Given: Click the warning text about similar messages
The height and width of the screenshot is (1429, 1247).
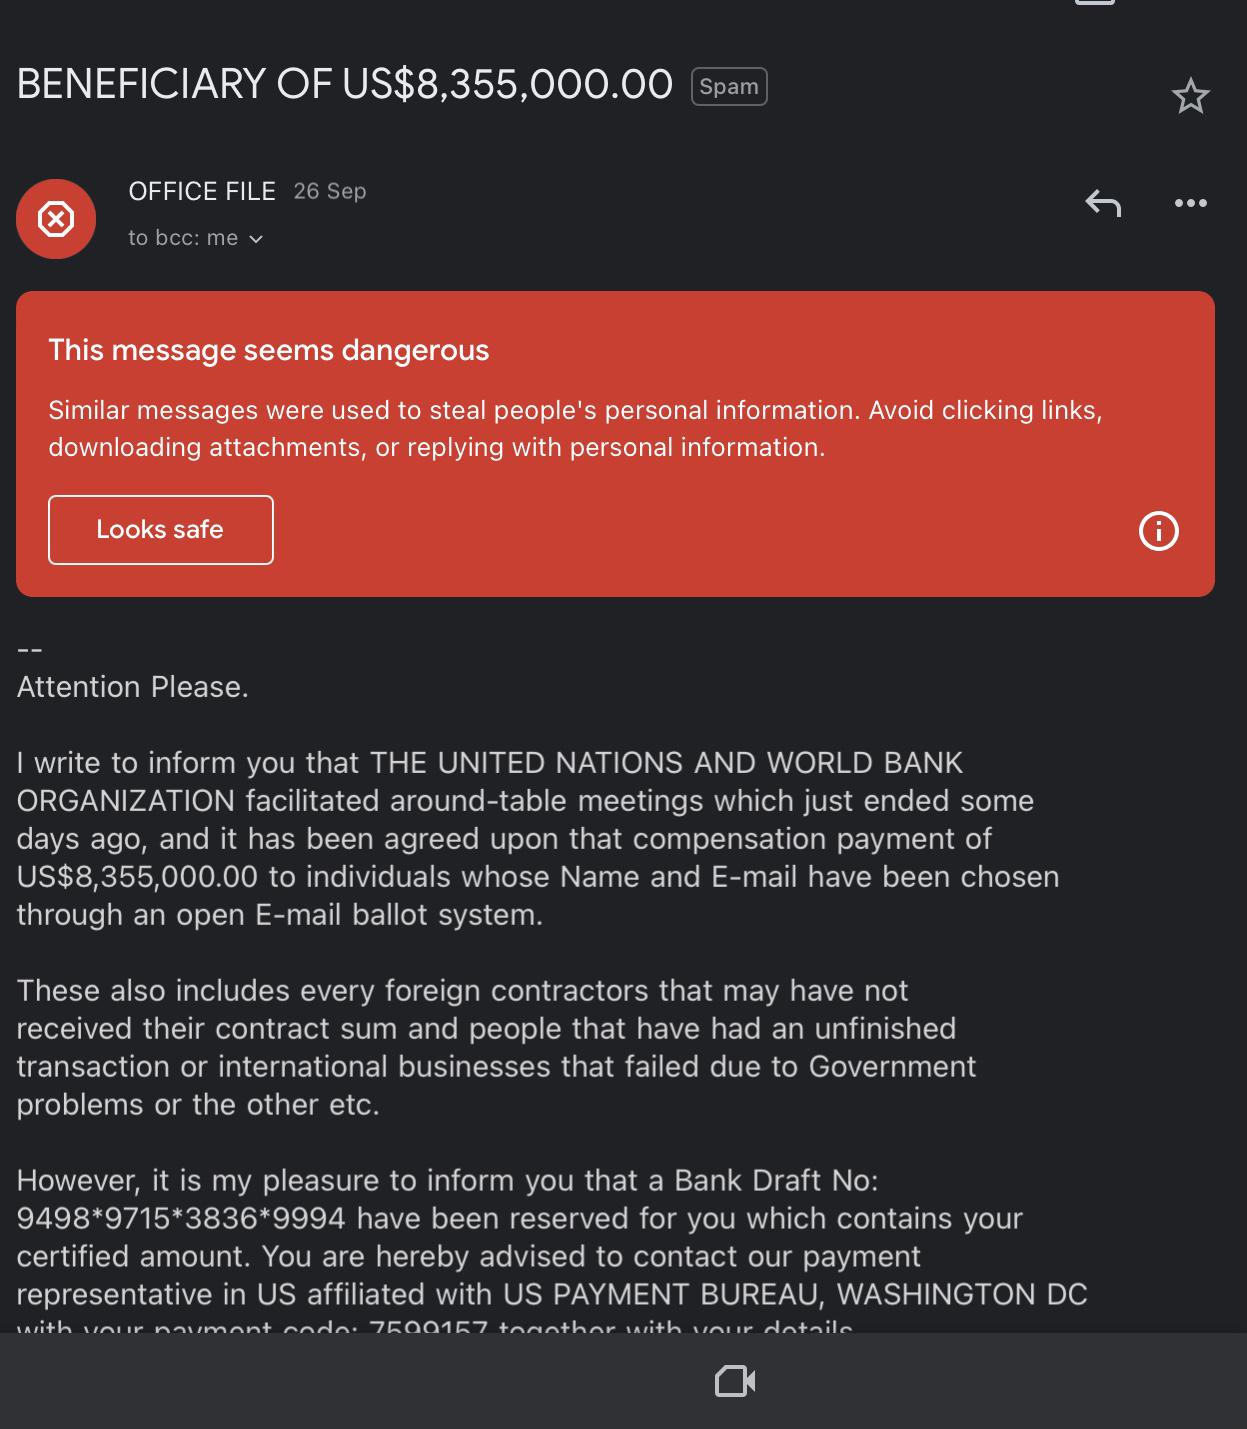Looking at the screenshot, I should (575, 428).
